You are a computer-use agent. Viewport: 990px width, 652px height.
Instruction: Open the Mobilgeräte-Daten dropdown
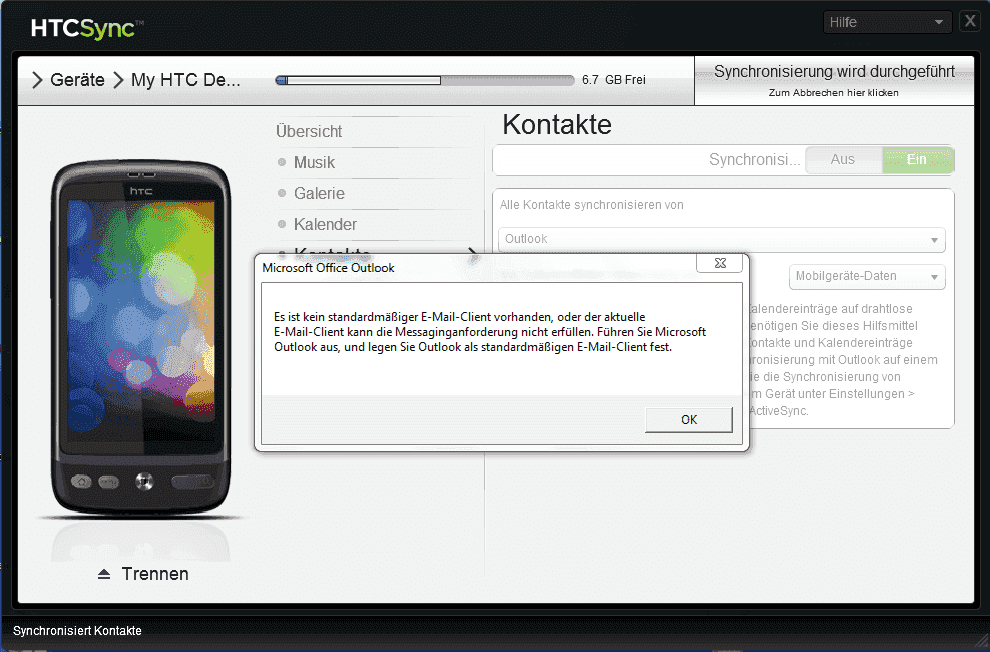867,276
